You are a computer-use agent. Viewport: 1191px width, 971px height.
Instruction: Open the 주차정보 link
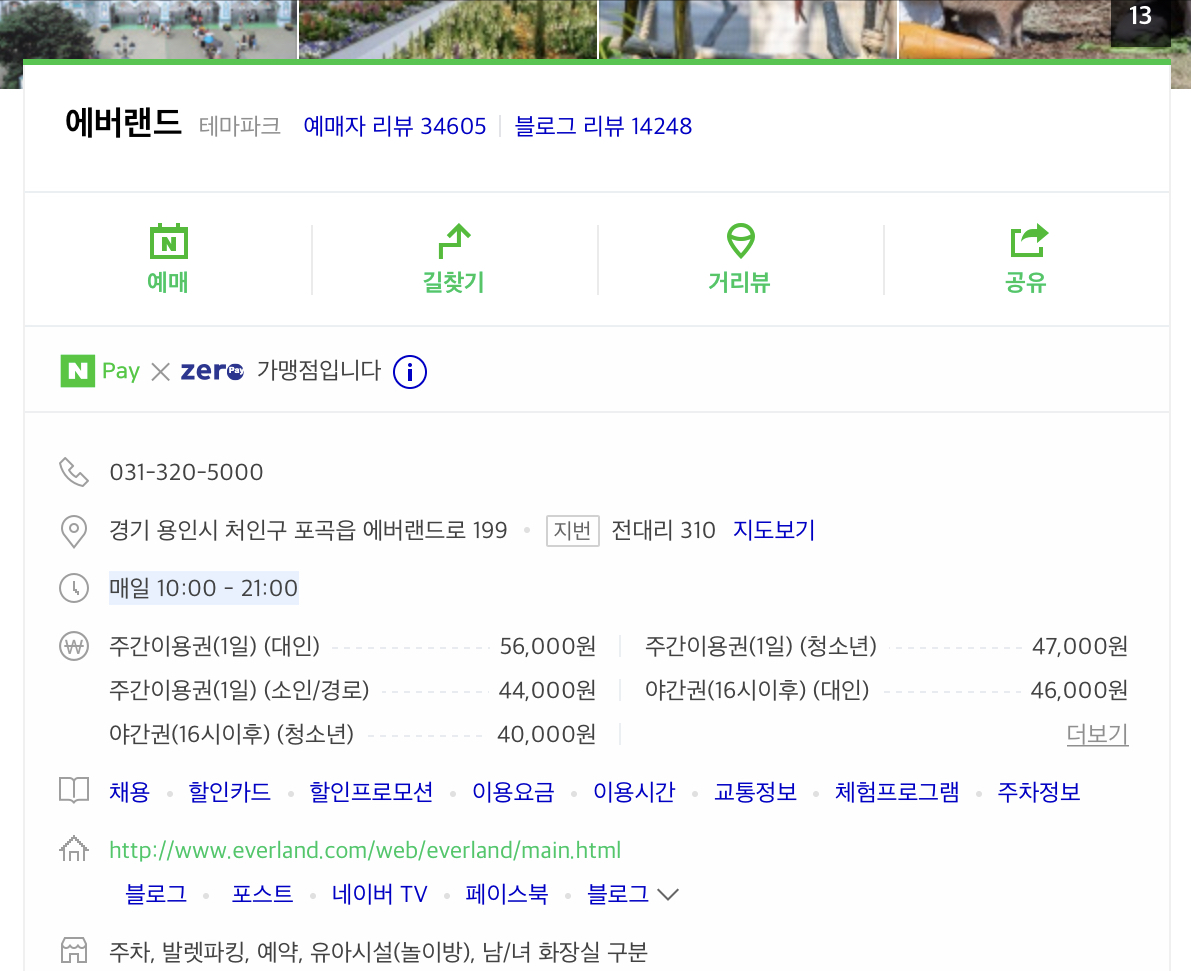pos(1038,792)
